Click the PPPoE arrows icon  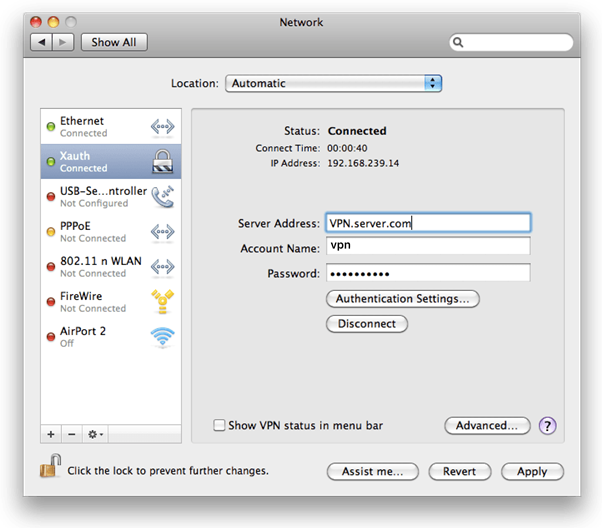tap(162, 232)
